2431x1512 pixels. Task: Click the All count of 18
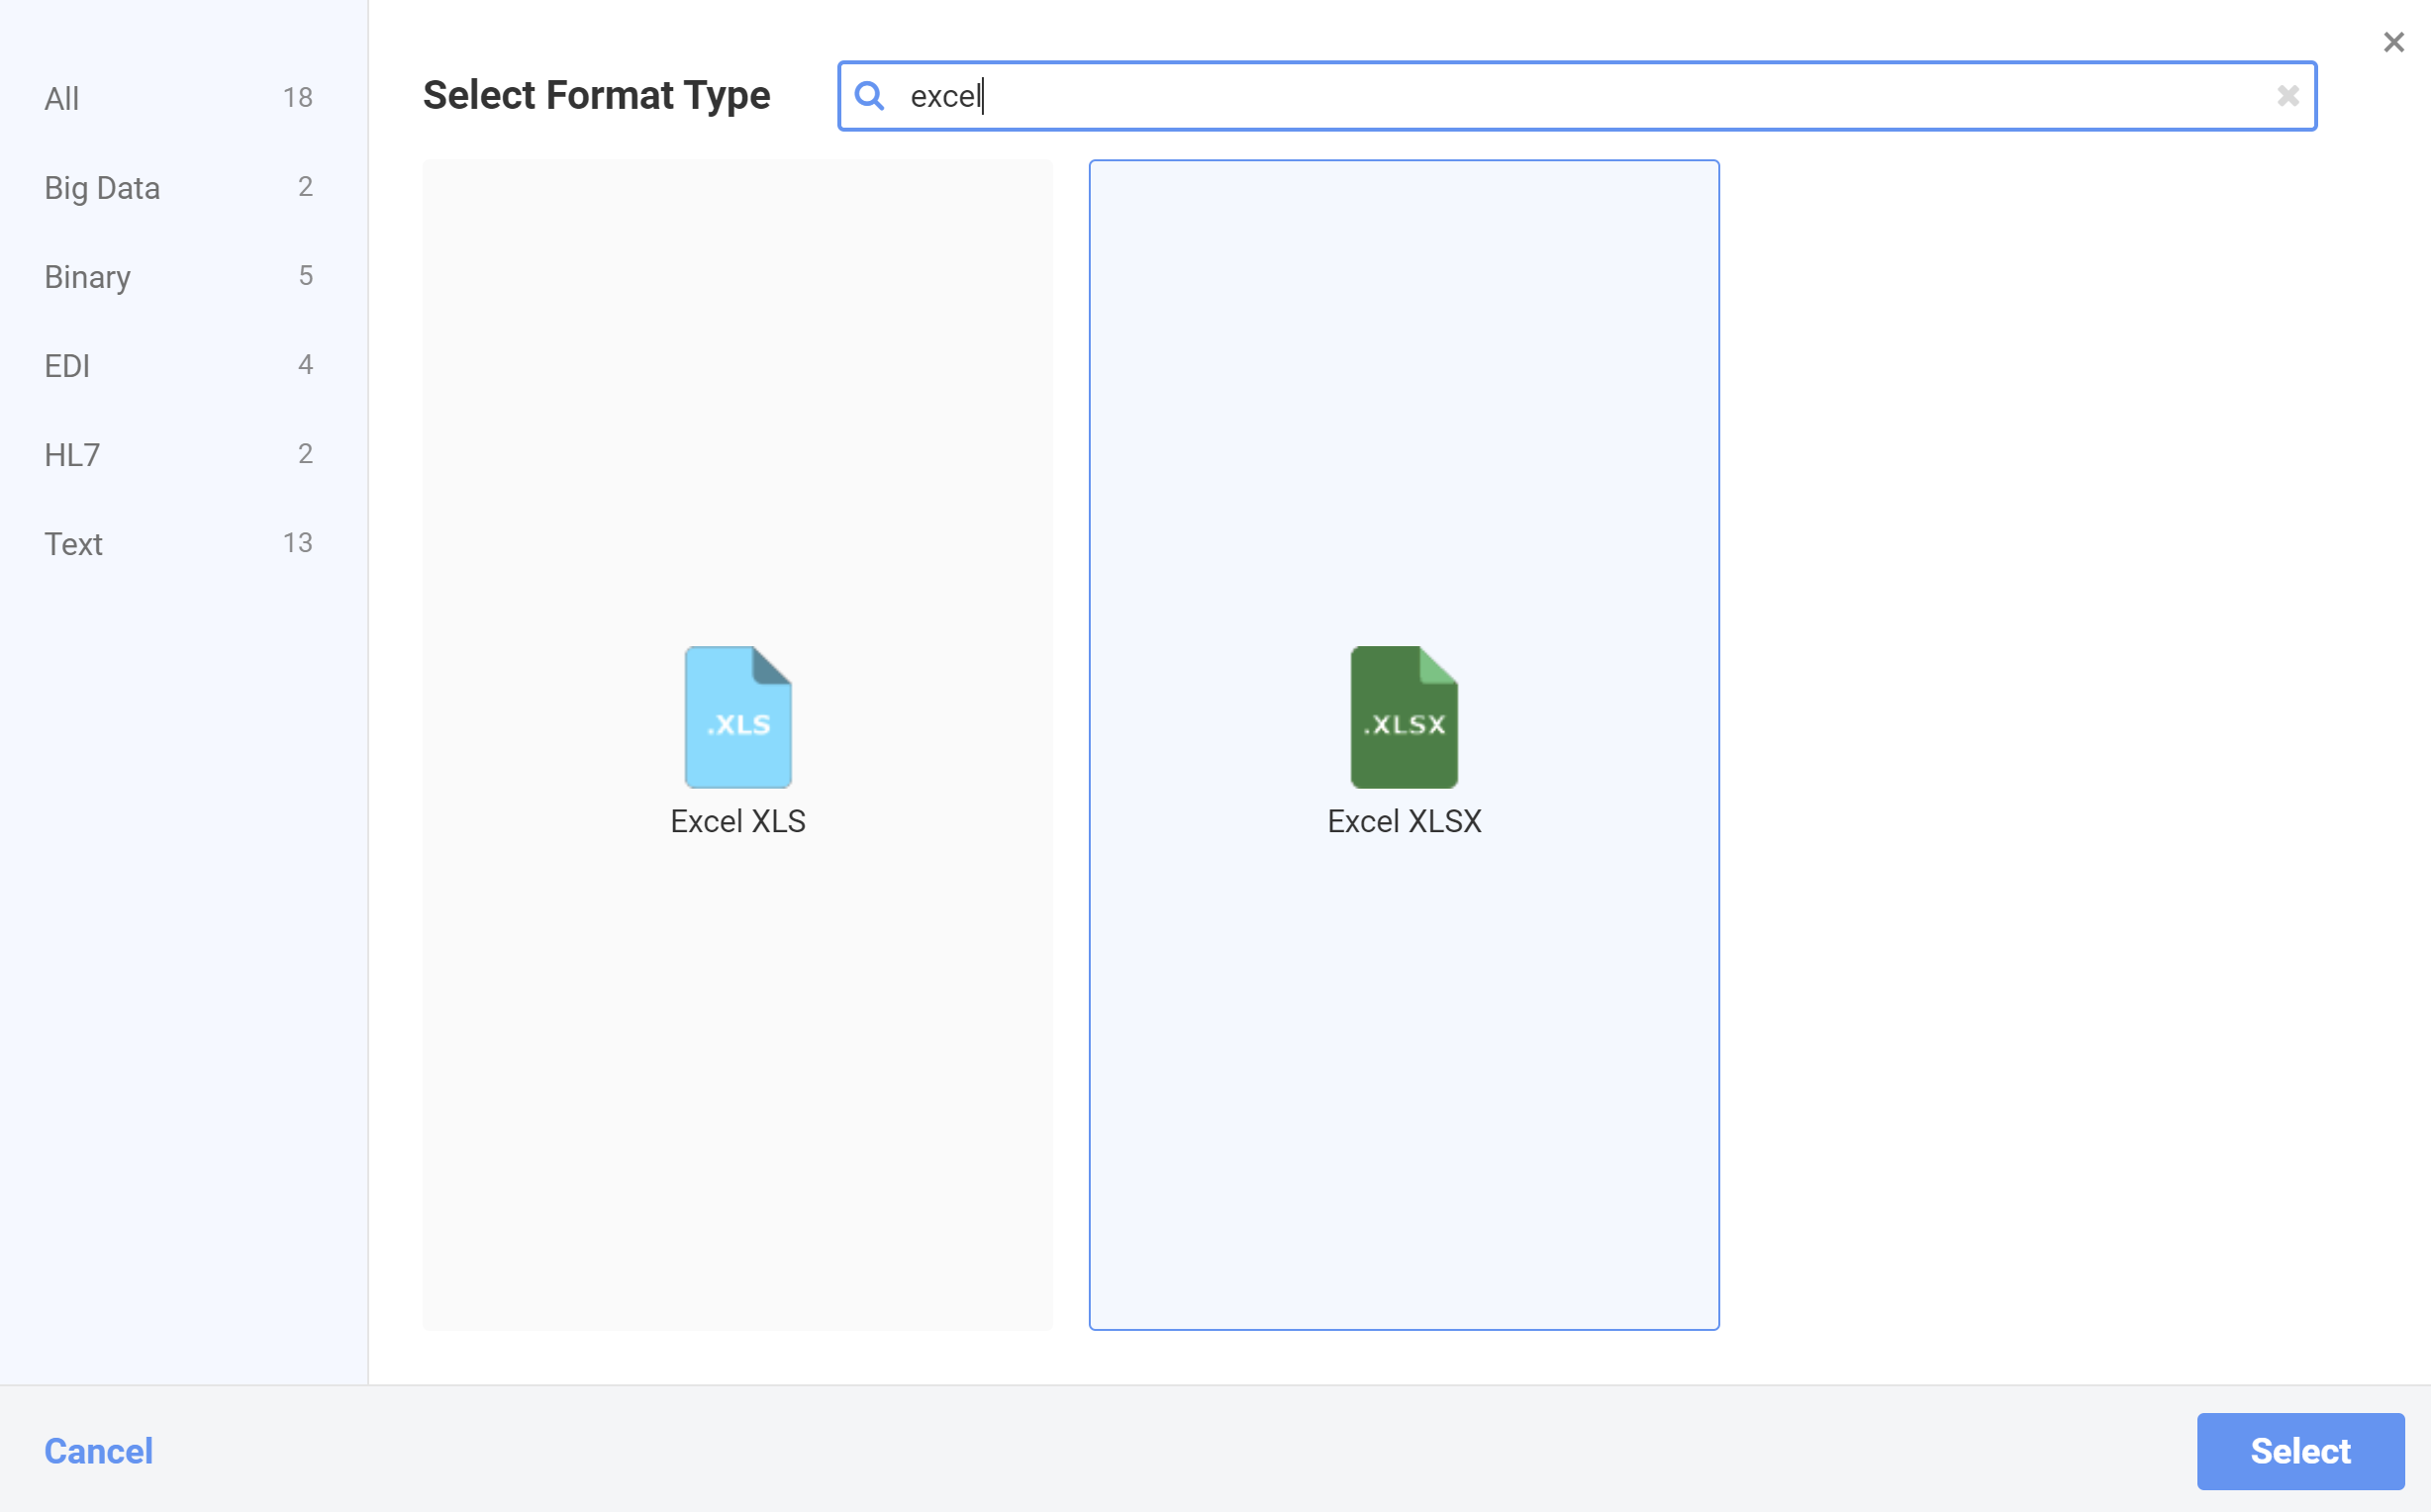(297, 97)
